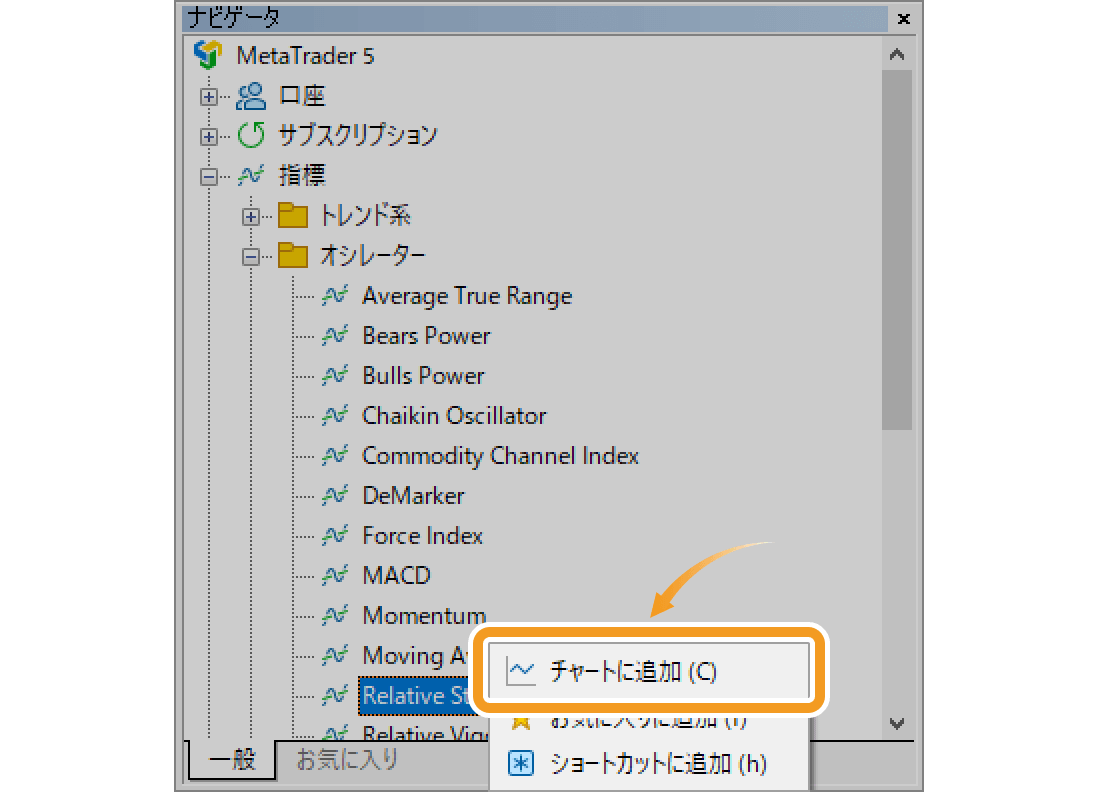Viewport: 1100px width, 792px height.
Task: Collapse the オシレーター folder
Action: tap(250, 257)
